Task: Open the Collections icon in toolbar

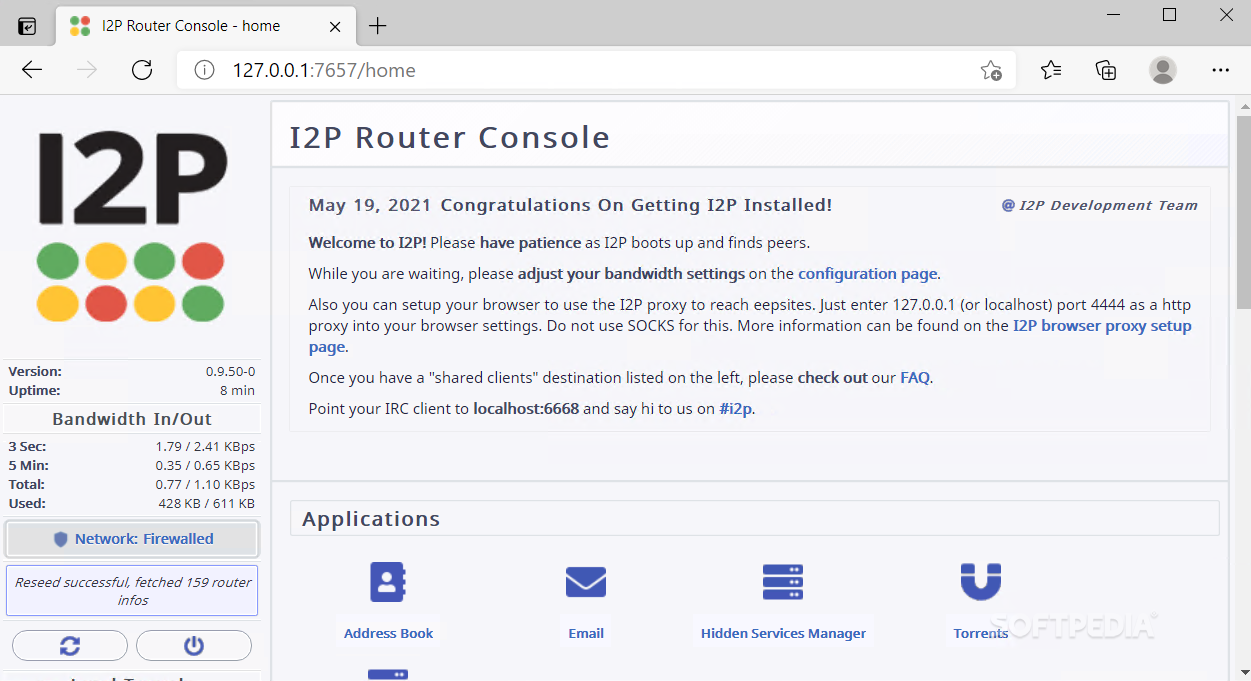Action: [1106, 70]
